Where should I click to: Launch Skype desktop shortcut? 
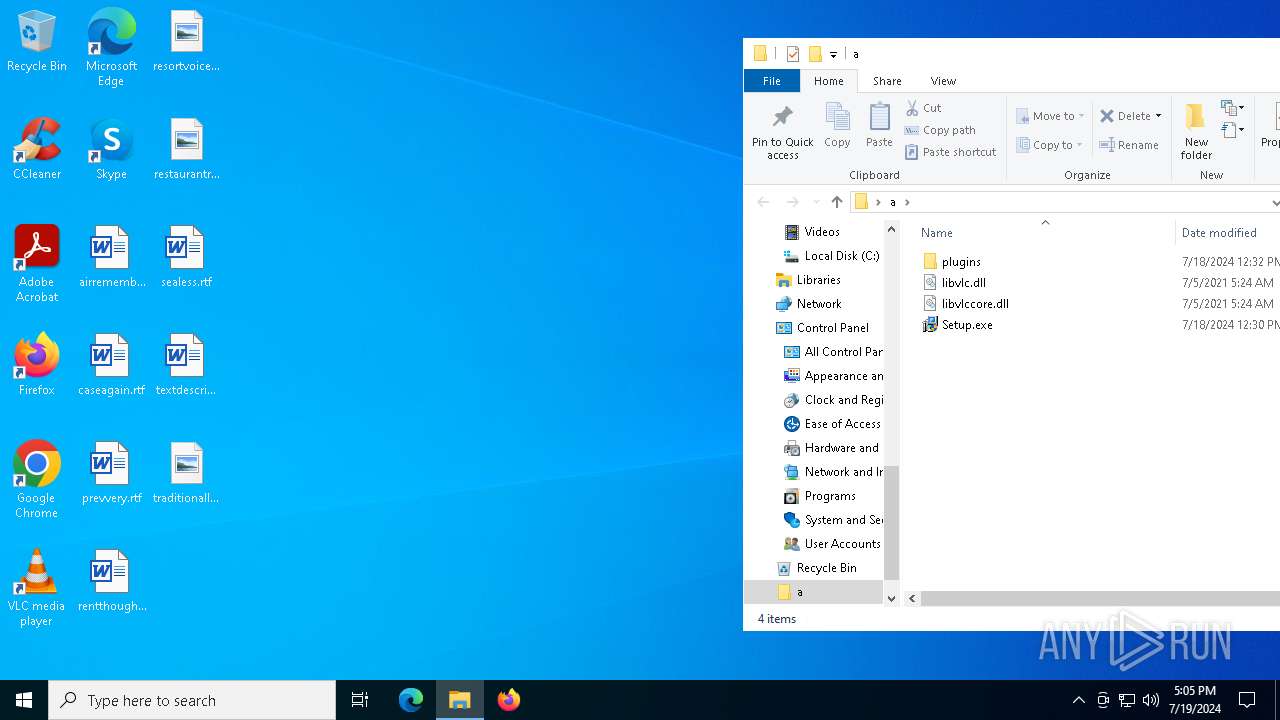111,150
